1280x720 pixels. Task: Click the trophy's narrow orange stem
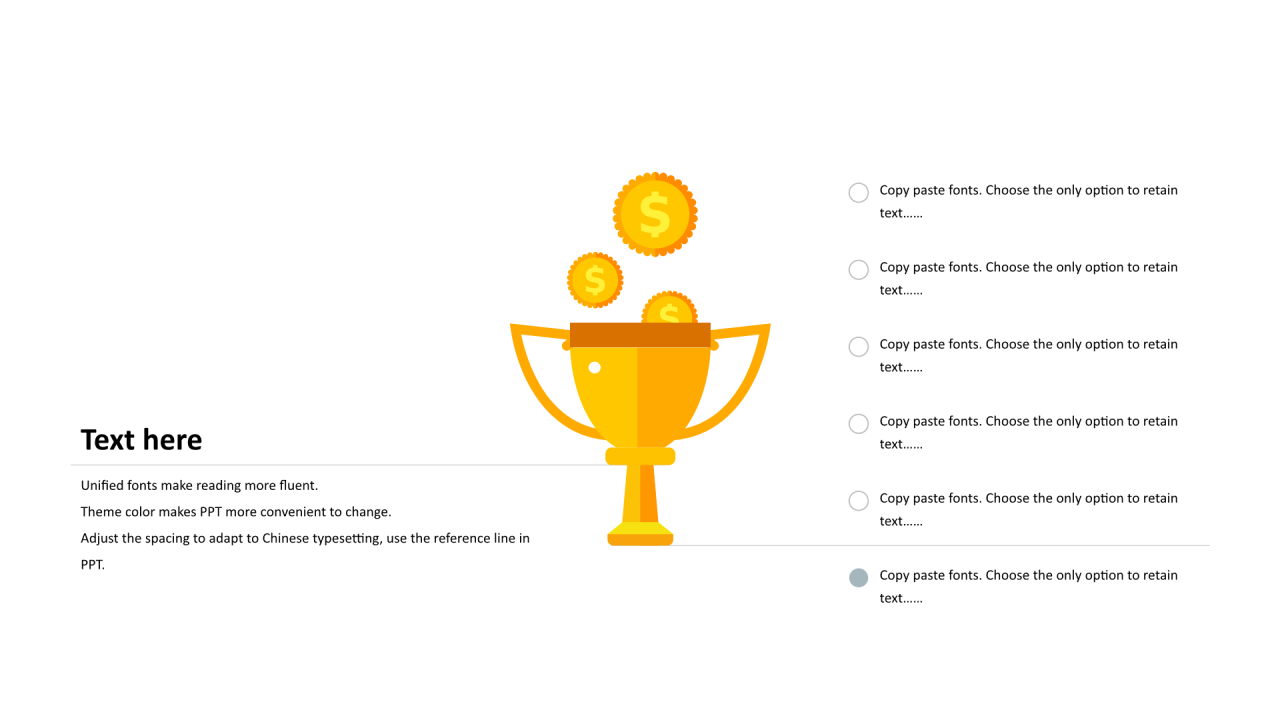pos(640,494)
